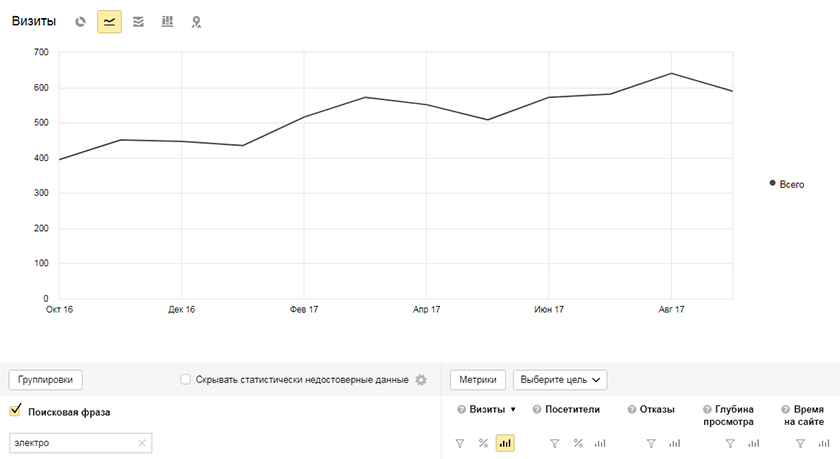Image resolution: width=840 pixels, height=459 pixels.
Task: Toggle bar chart icon under Визиты
Action: click(x=505, y=443)
